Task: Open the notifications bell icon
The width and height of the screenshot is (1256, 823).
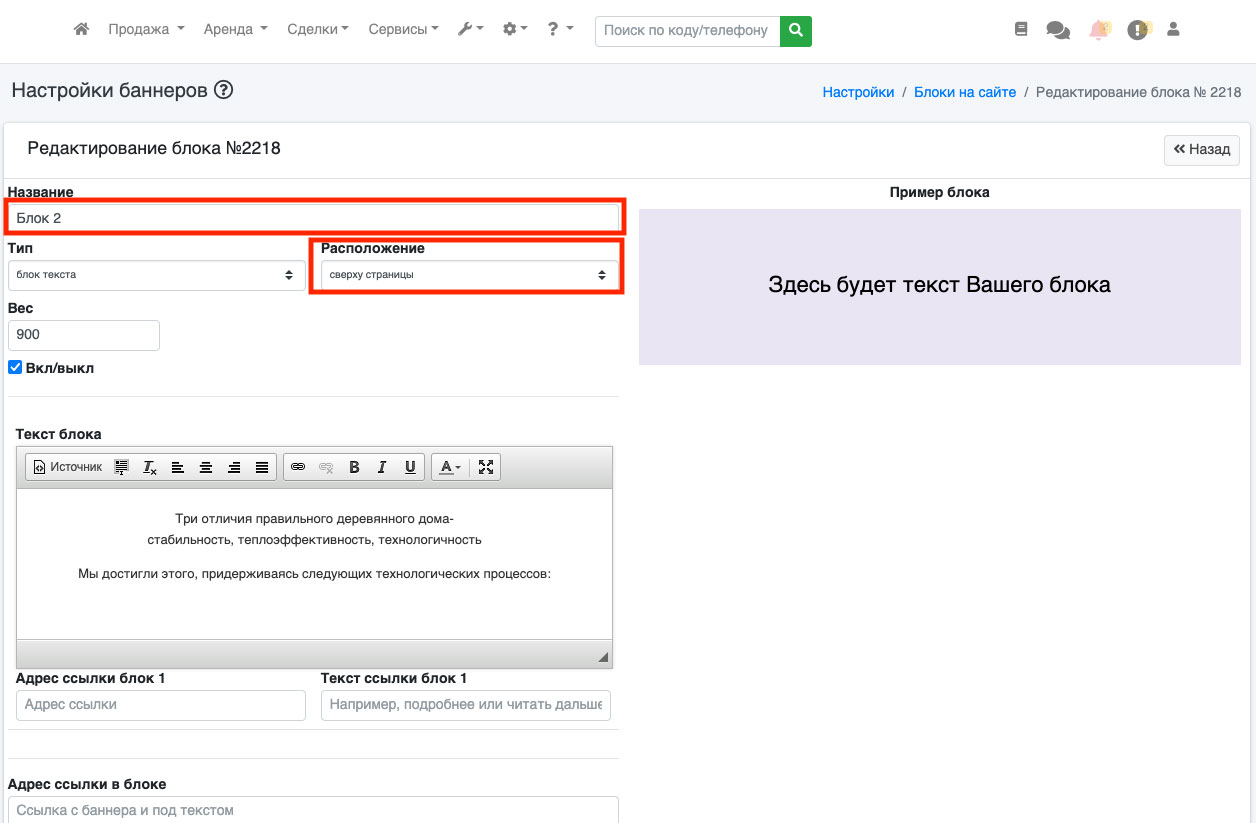Action: click(x=1099, y=30)
